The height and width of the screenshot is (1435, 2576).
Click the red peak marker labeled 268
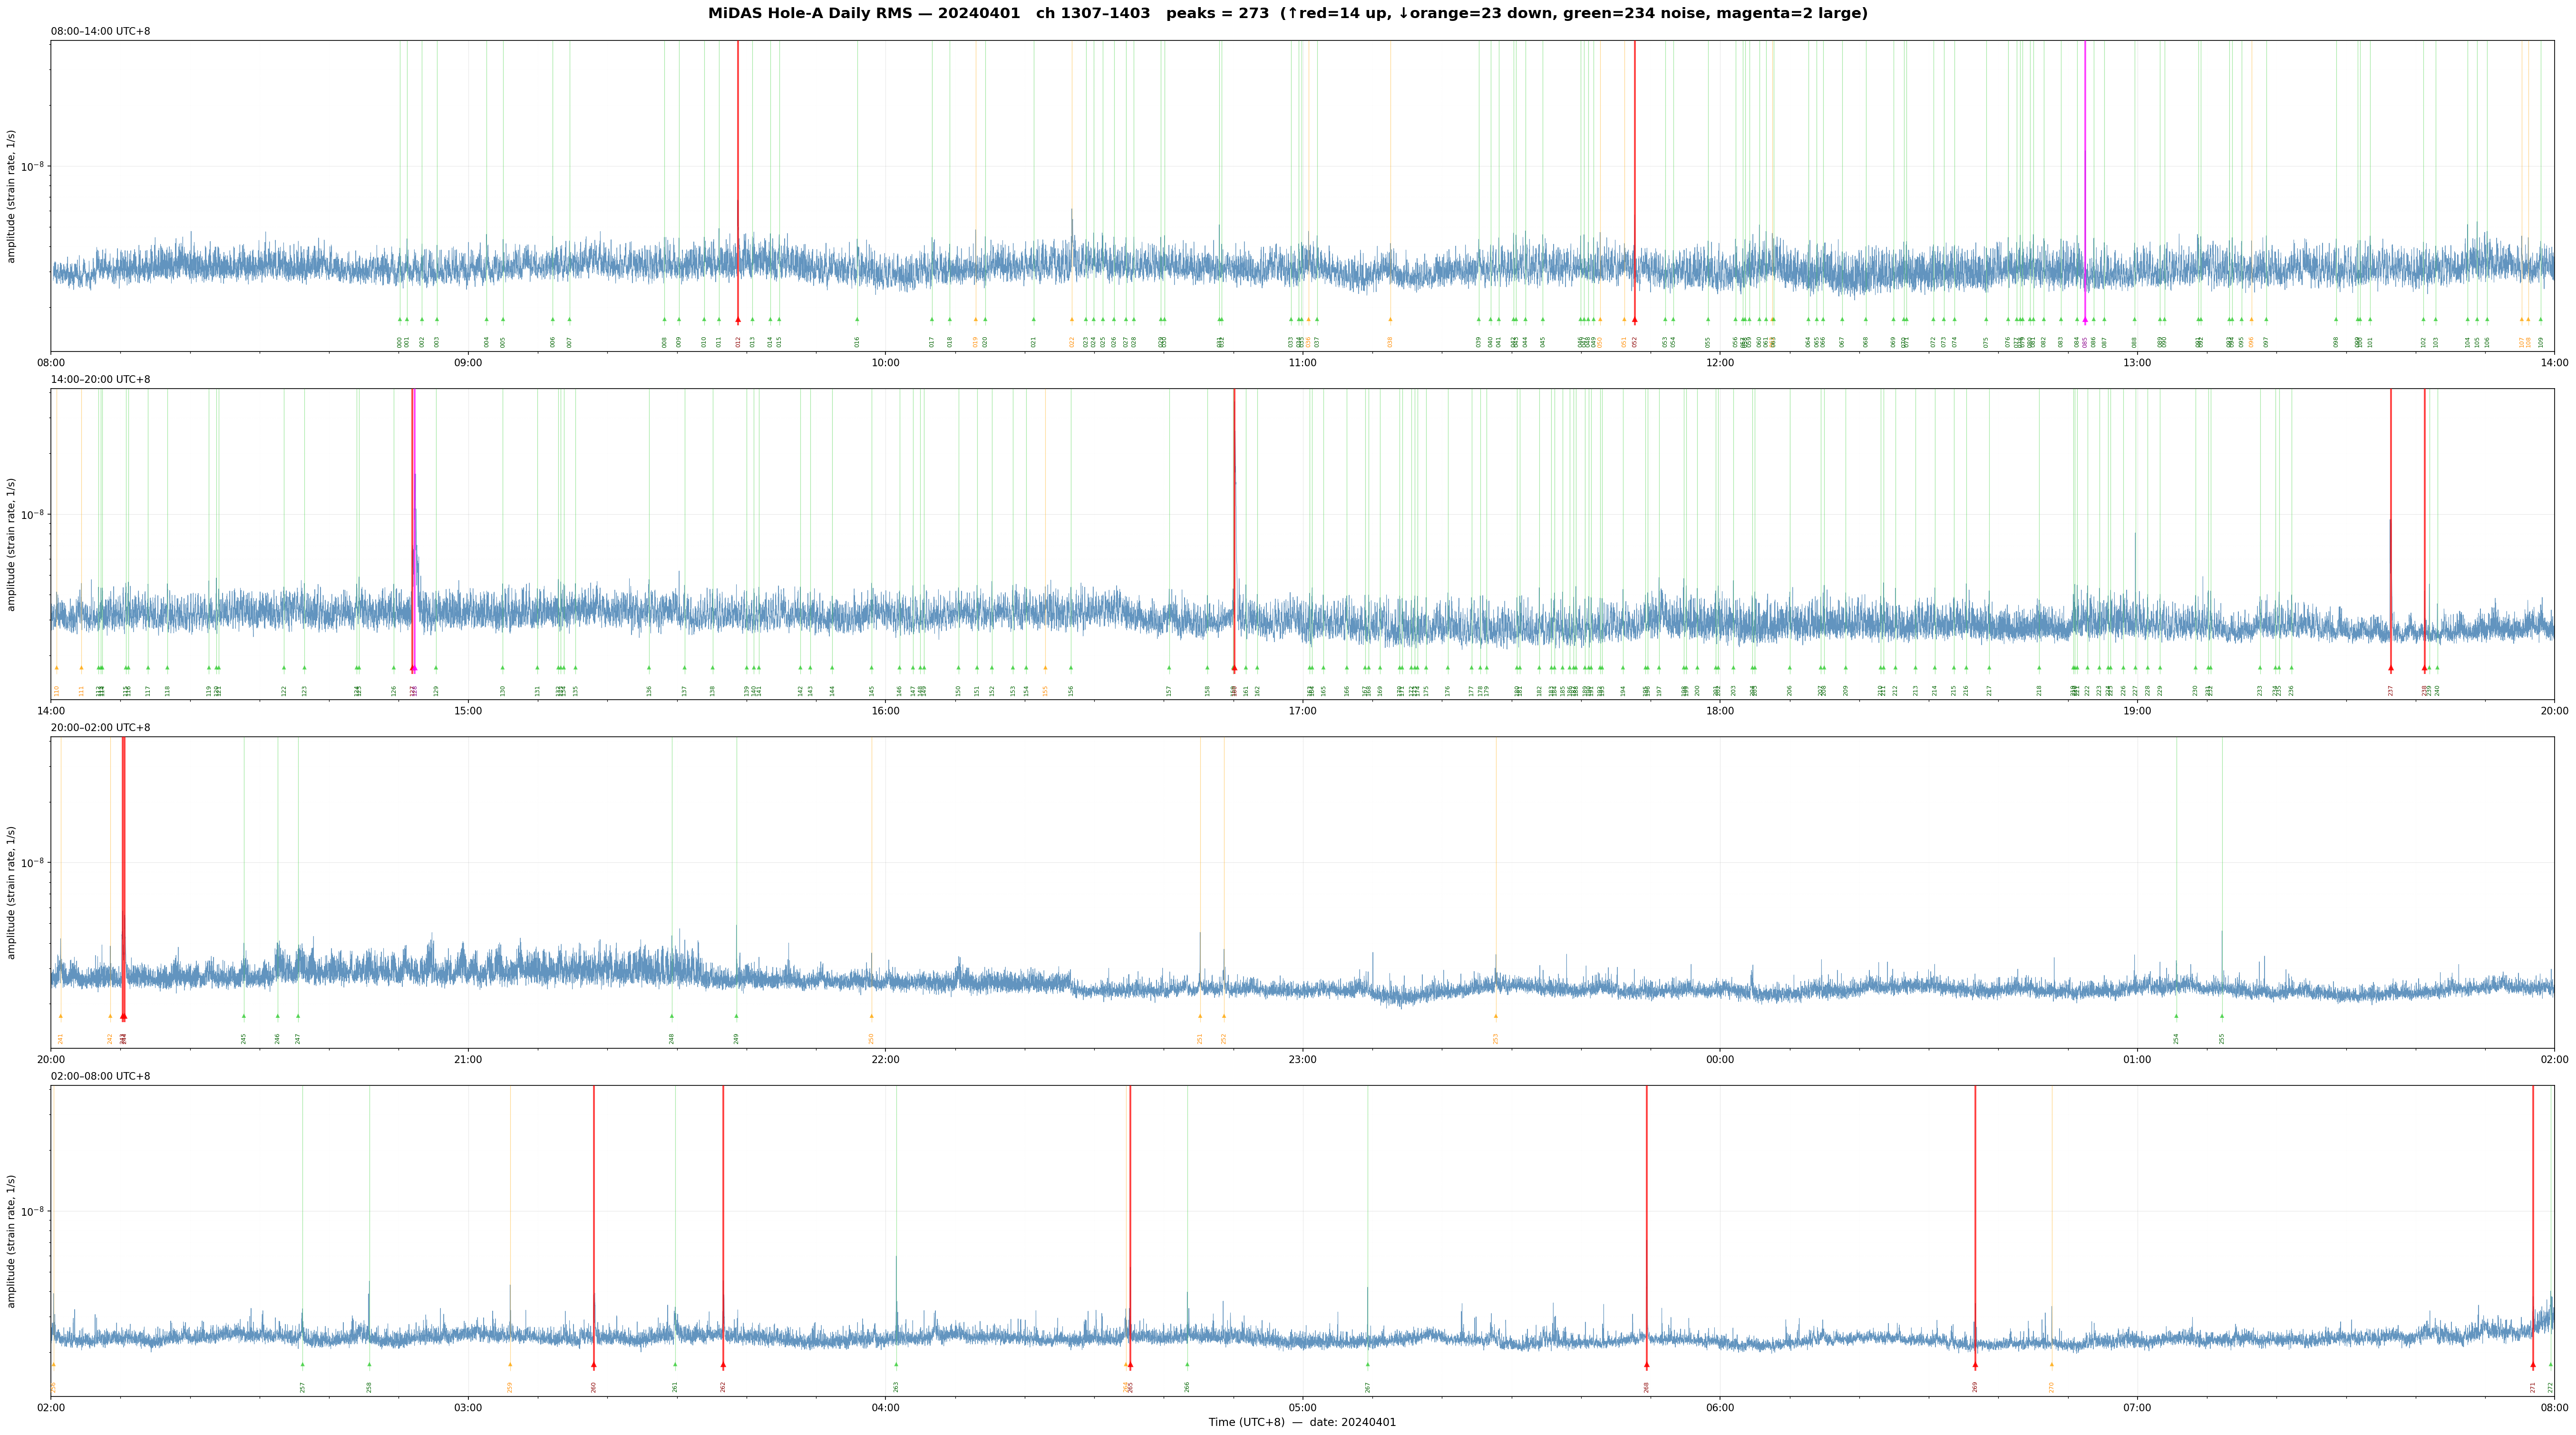click(1646, 1364)
